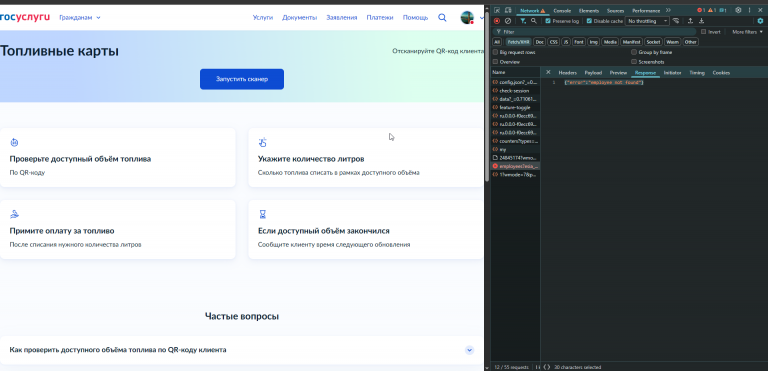Toggle the device toolbar icon

coord(508,10)
